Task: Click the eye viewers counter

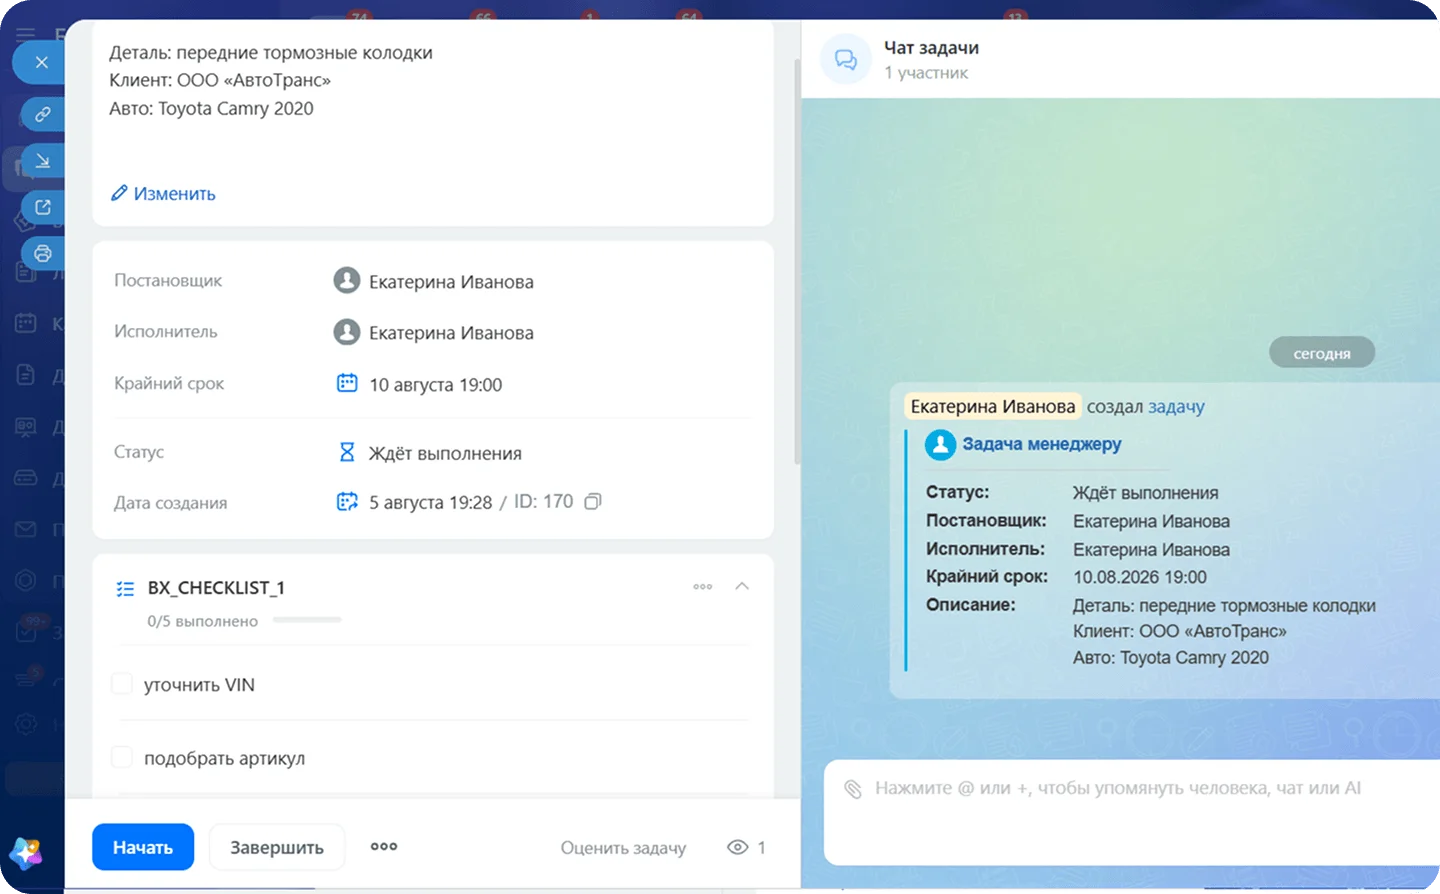Action: (746, 847)
